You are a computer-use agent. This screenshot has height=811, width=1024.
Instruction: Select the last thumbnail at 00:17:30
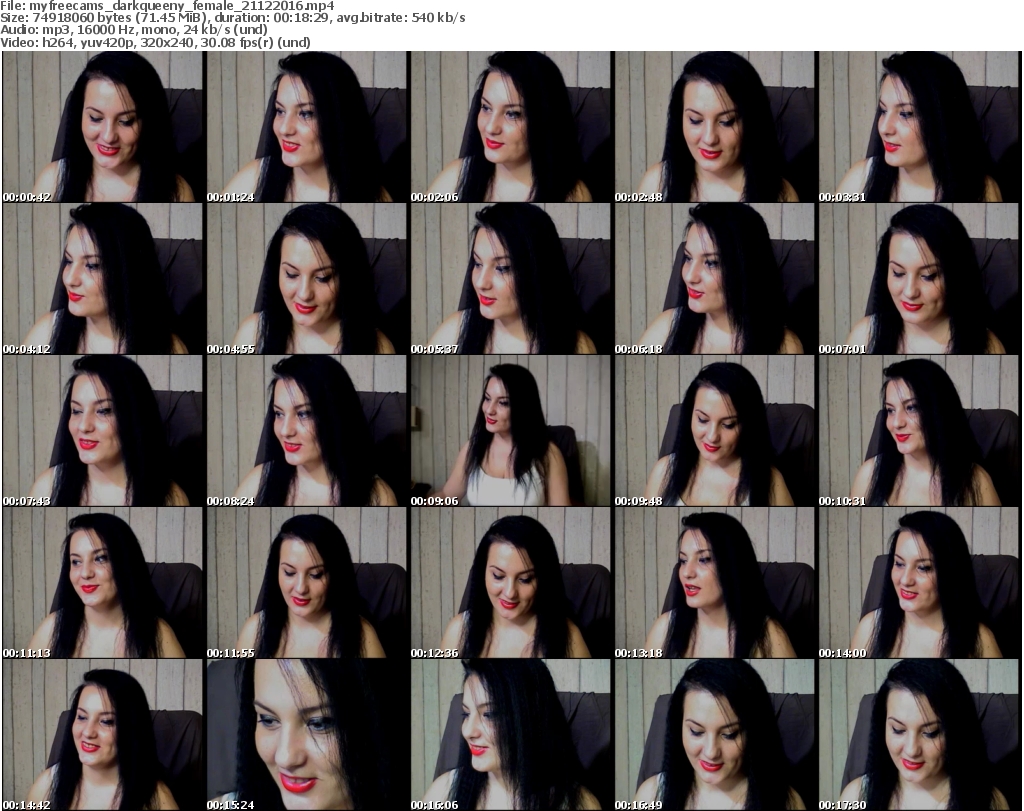[x=918, y=735]
